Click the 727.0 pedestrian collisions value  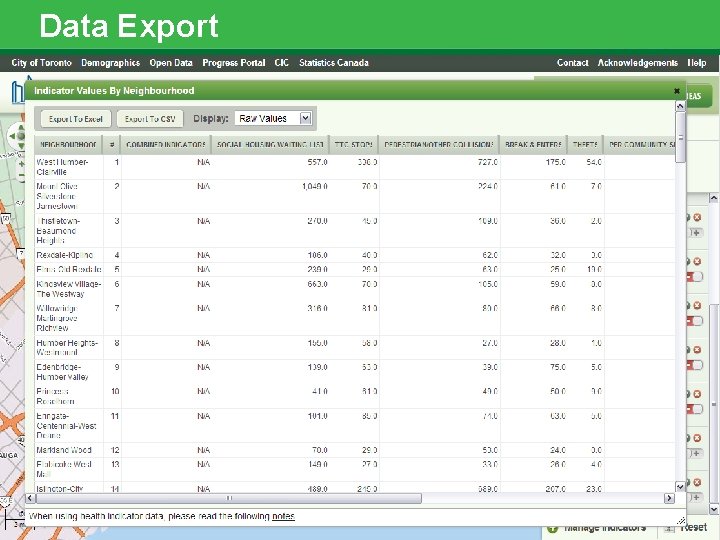[x=488, y=162]
